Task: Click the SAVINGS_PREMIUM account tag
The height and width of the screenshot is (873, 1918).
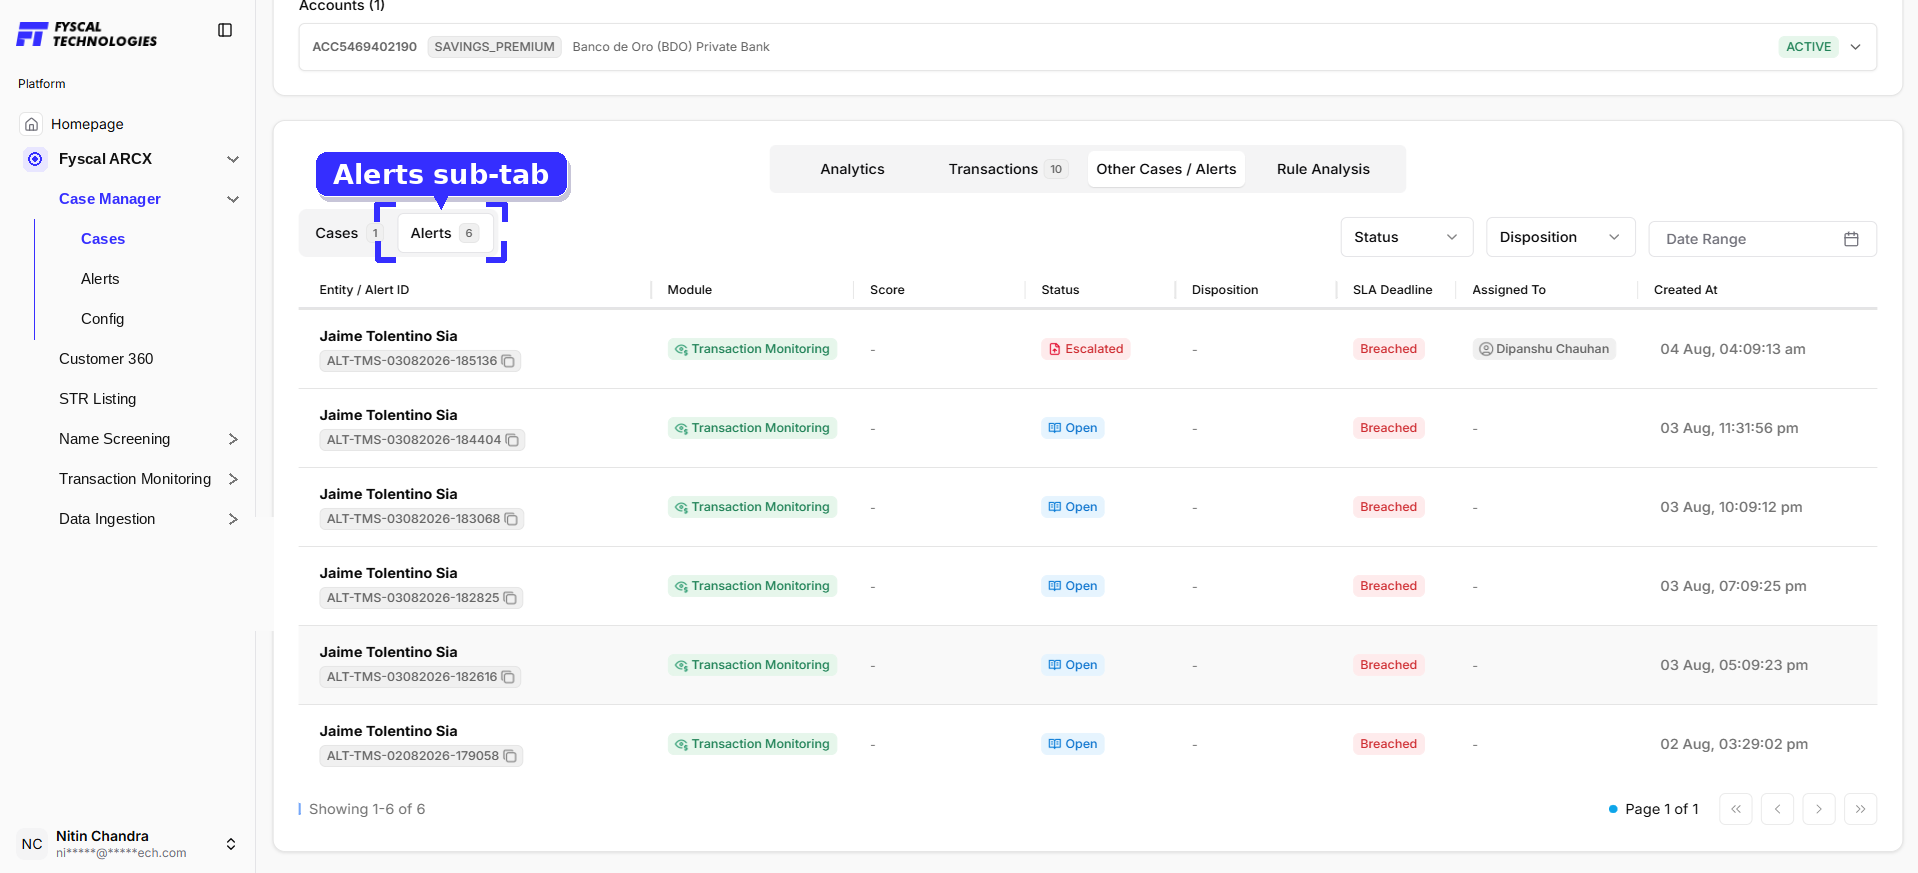Action: [494, 47]
